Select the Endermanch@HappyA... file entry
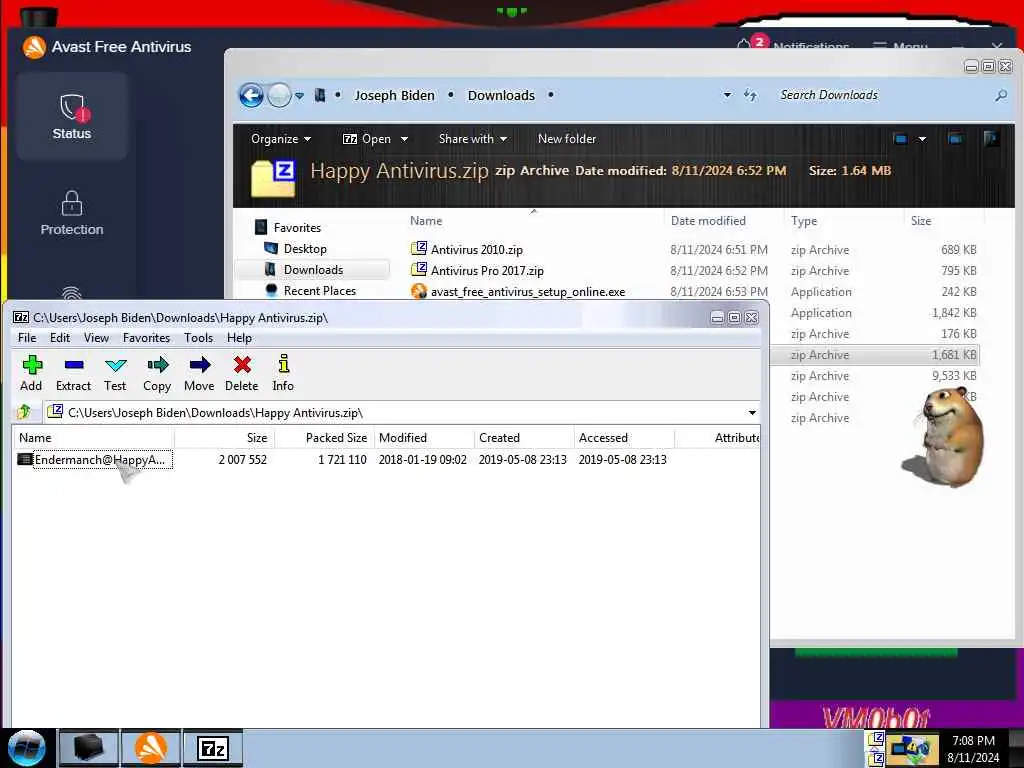Screen dimensions: 1024x768 (x=96, y=460)
